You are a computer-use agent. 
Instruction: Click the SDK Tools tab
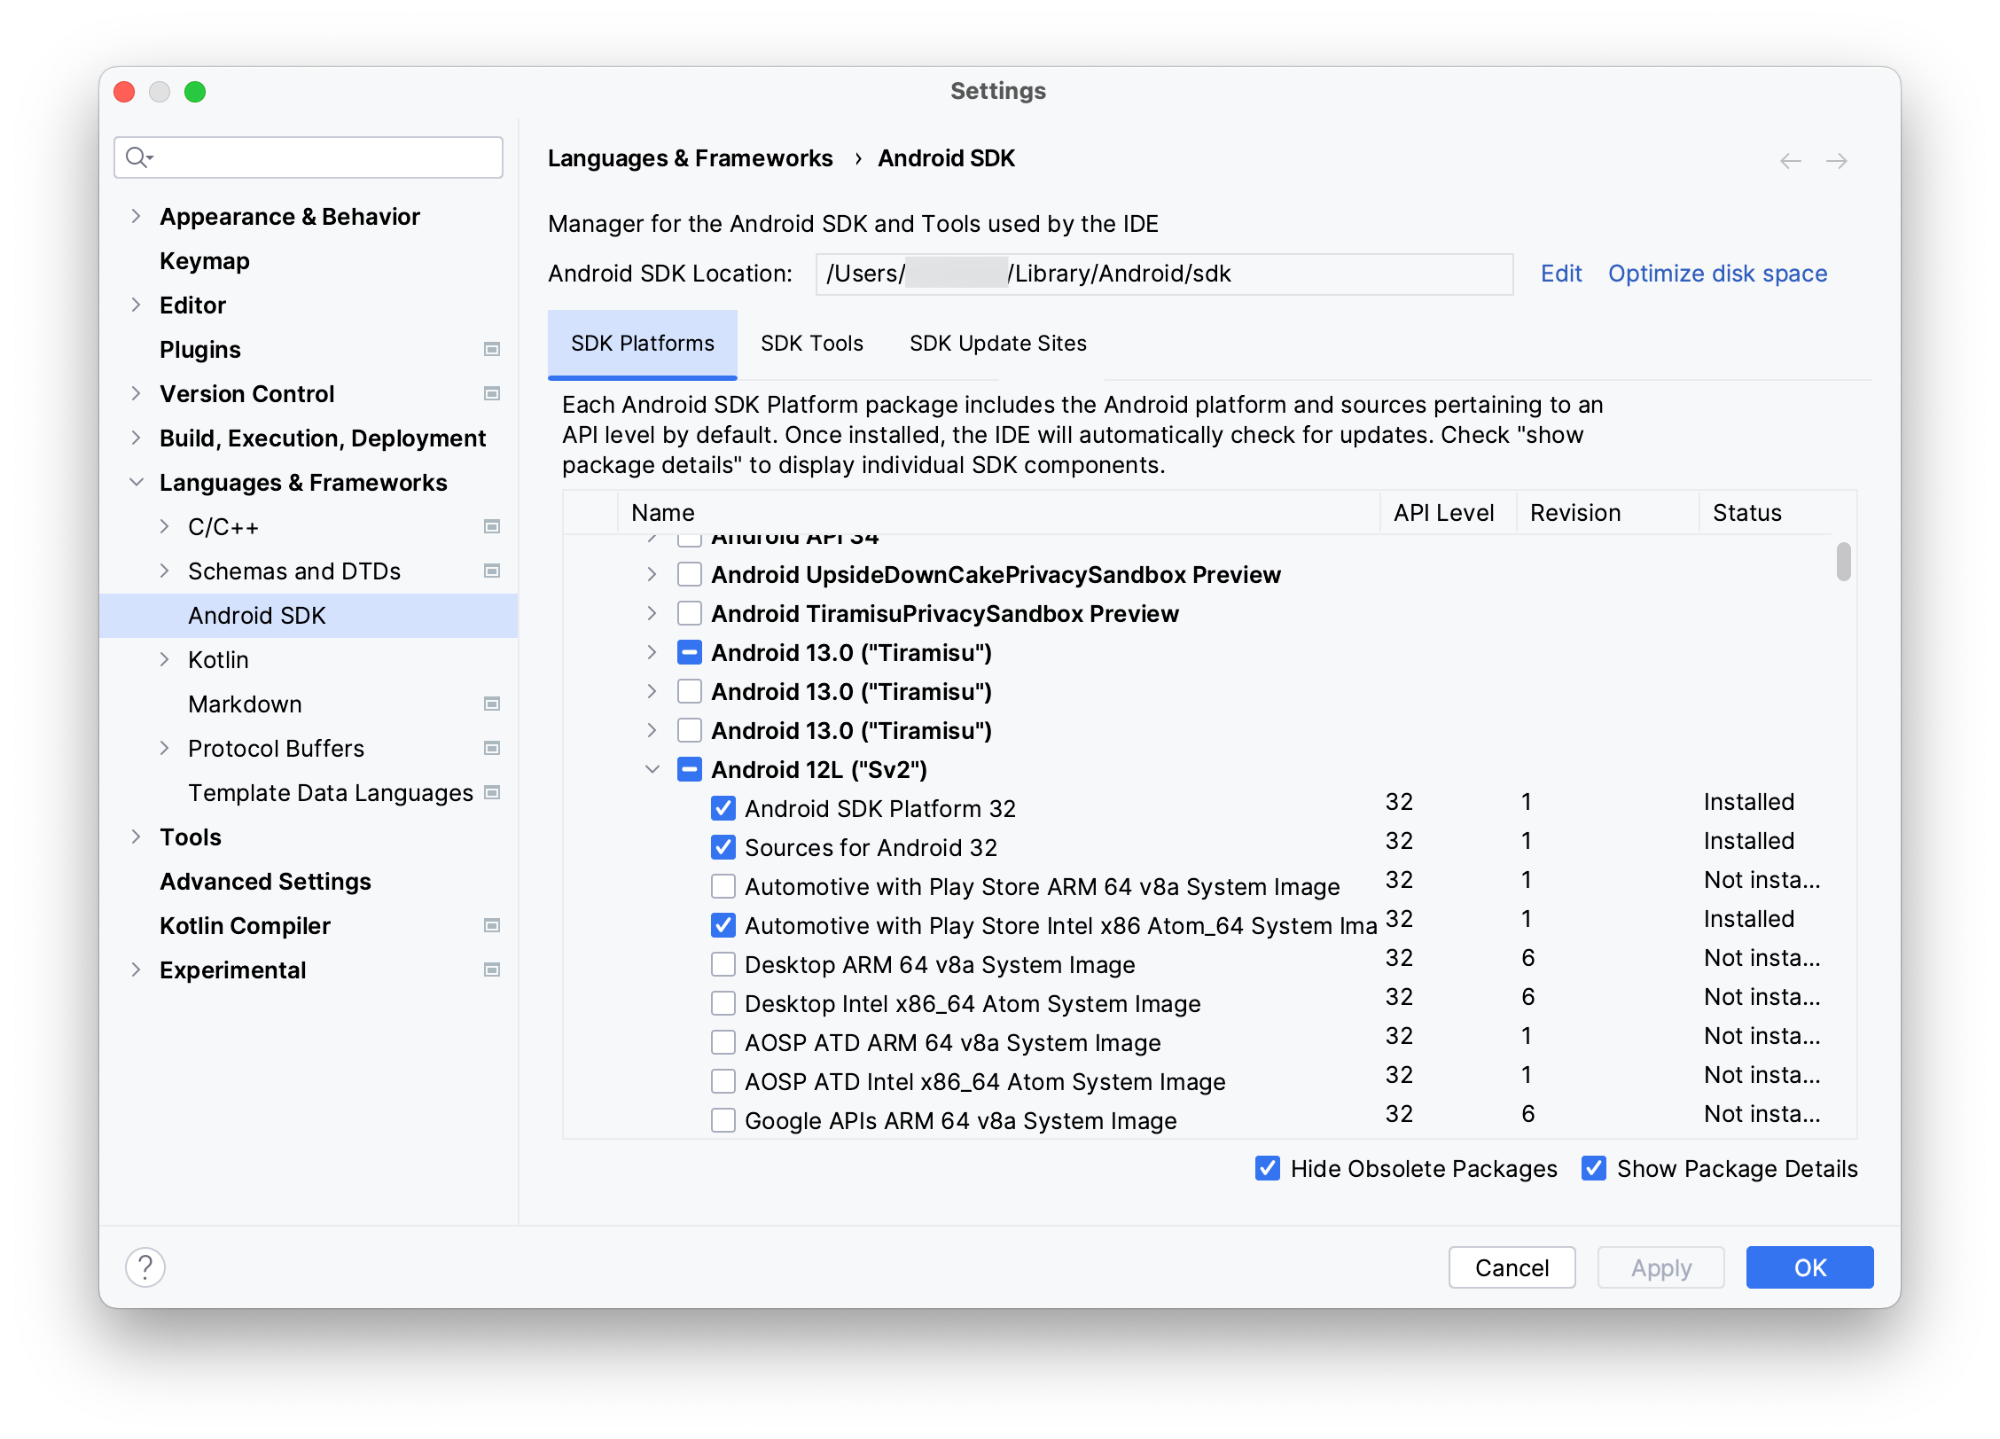(x=814, y=343)
